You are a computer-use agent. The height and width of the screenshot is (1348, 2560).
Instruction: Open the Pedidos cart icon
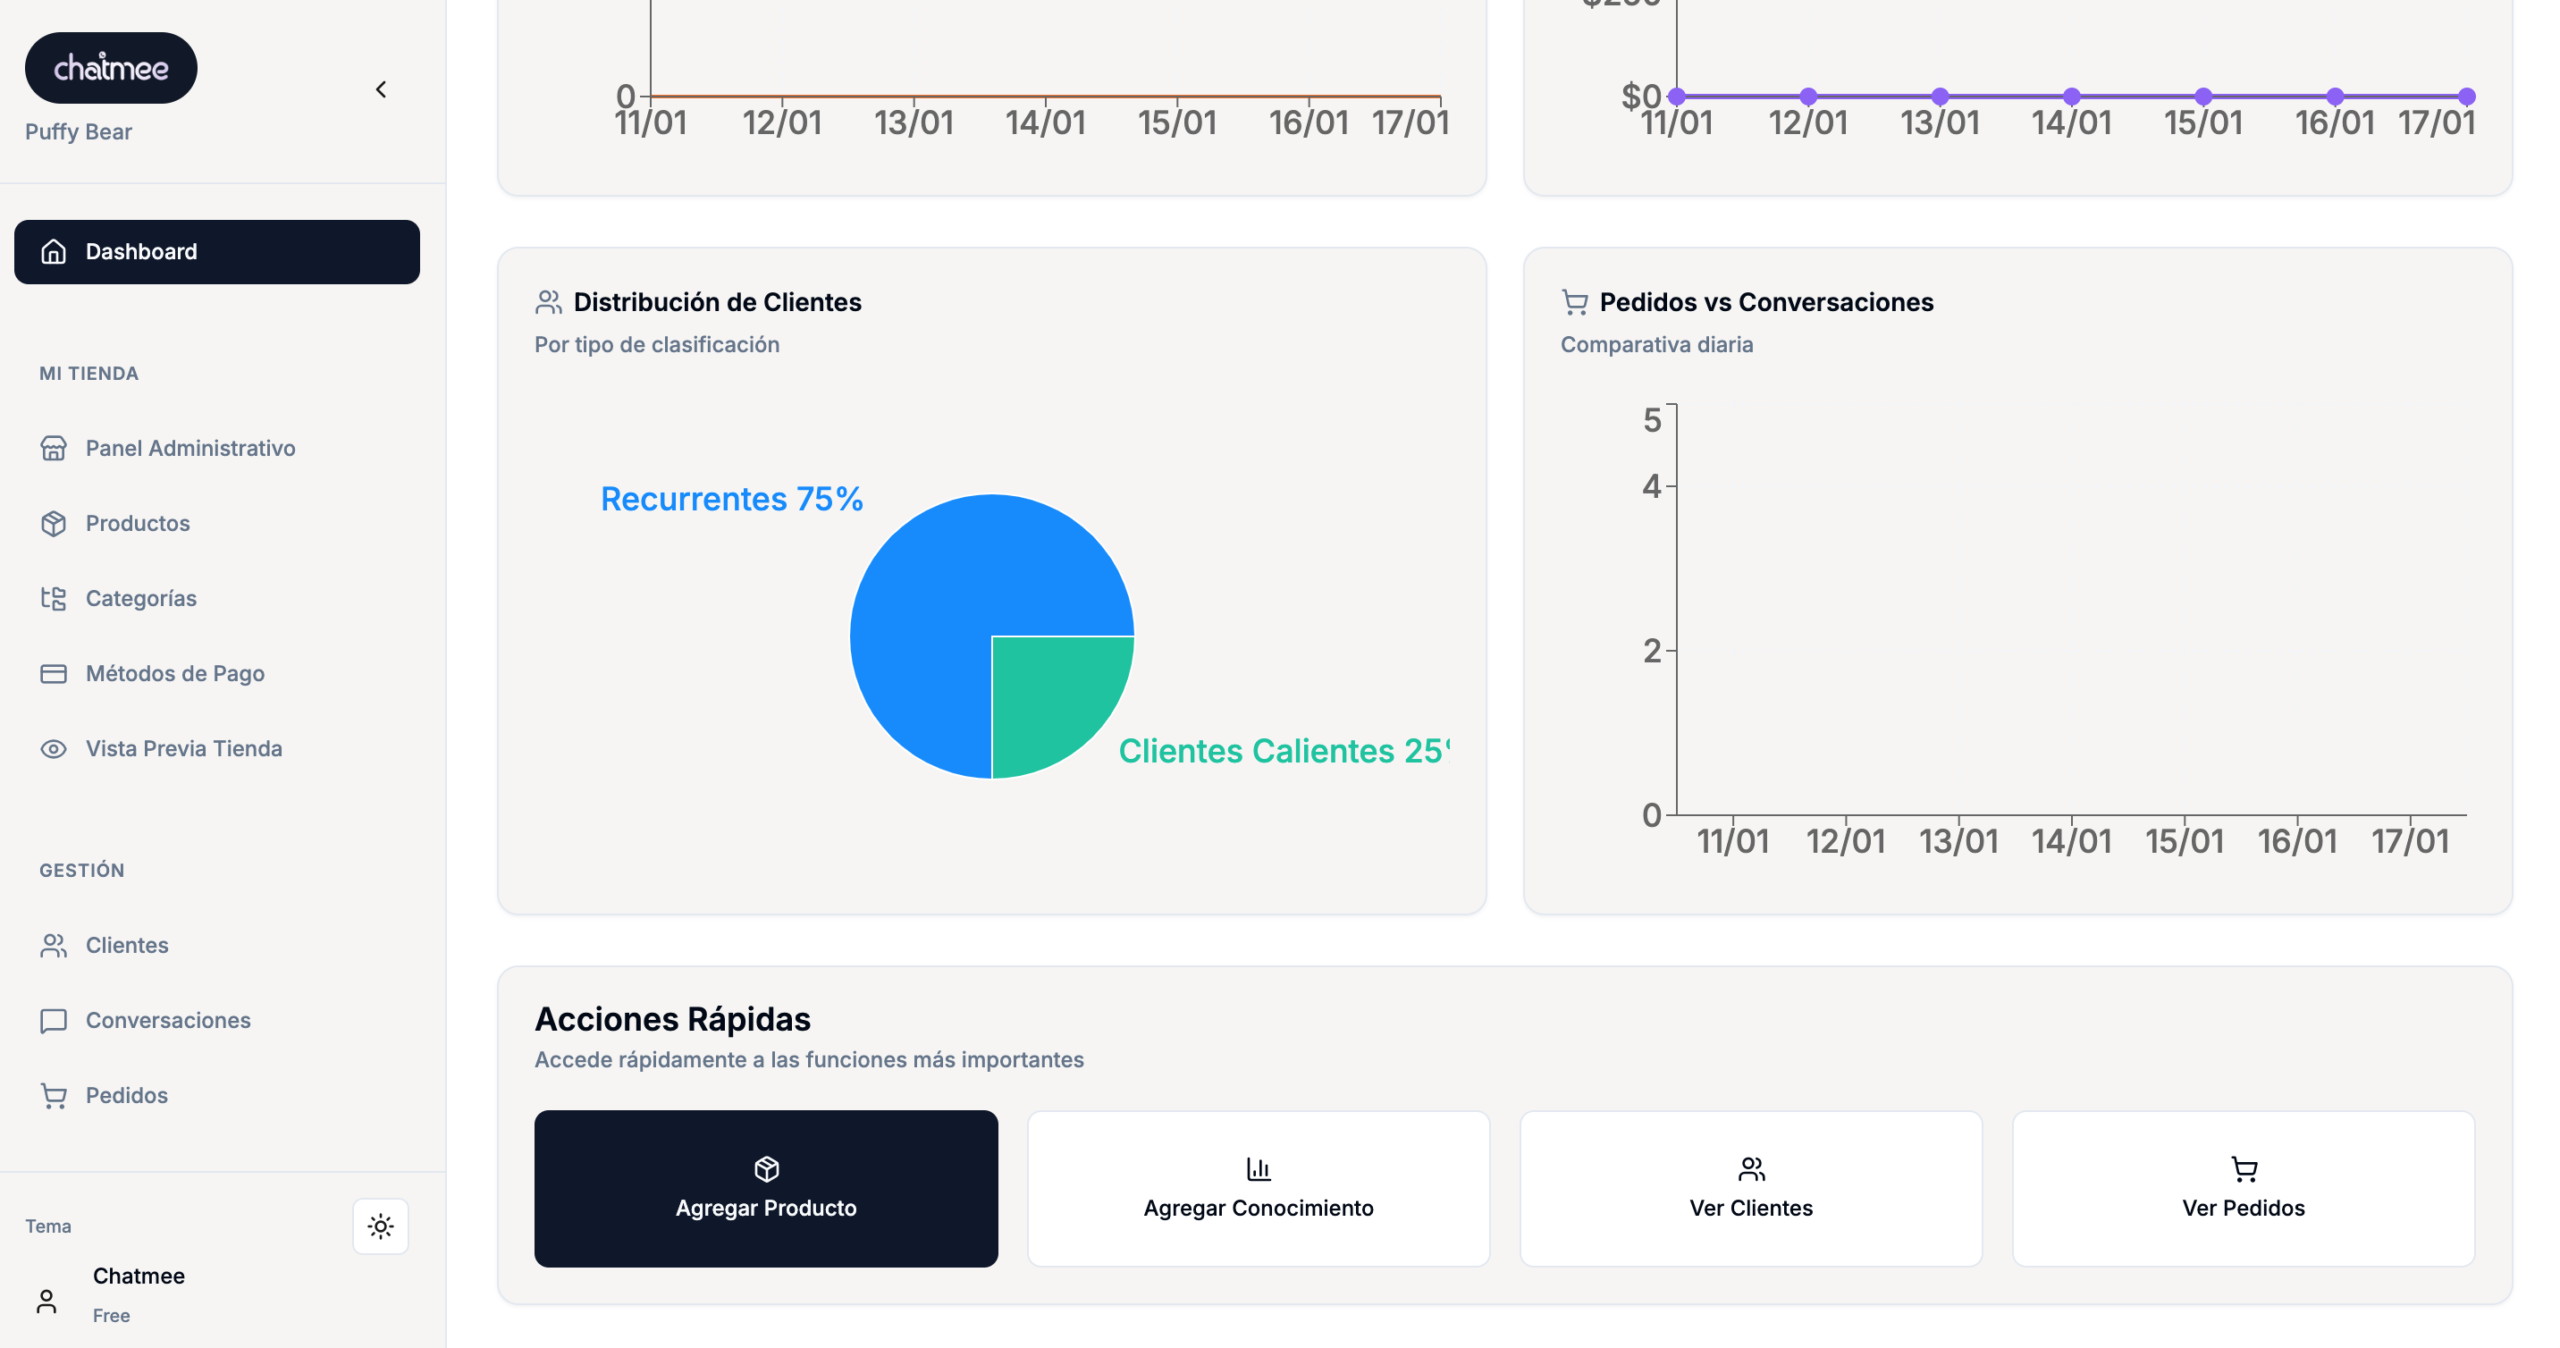pos(53,1095)
